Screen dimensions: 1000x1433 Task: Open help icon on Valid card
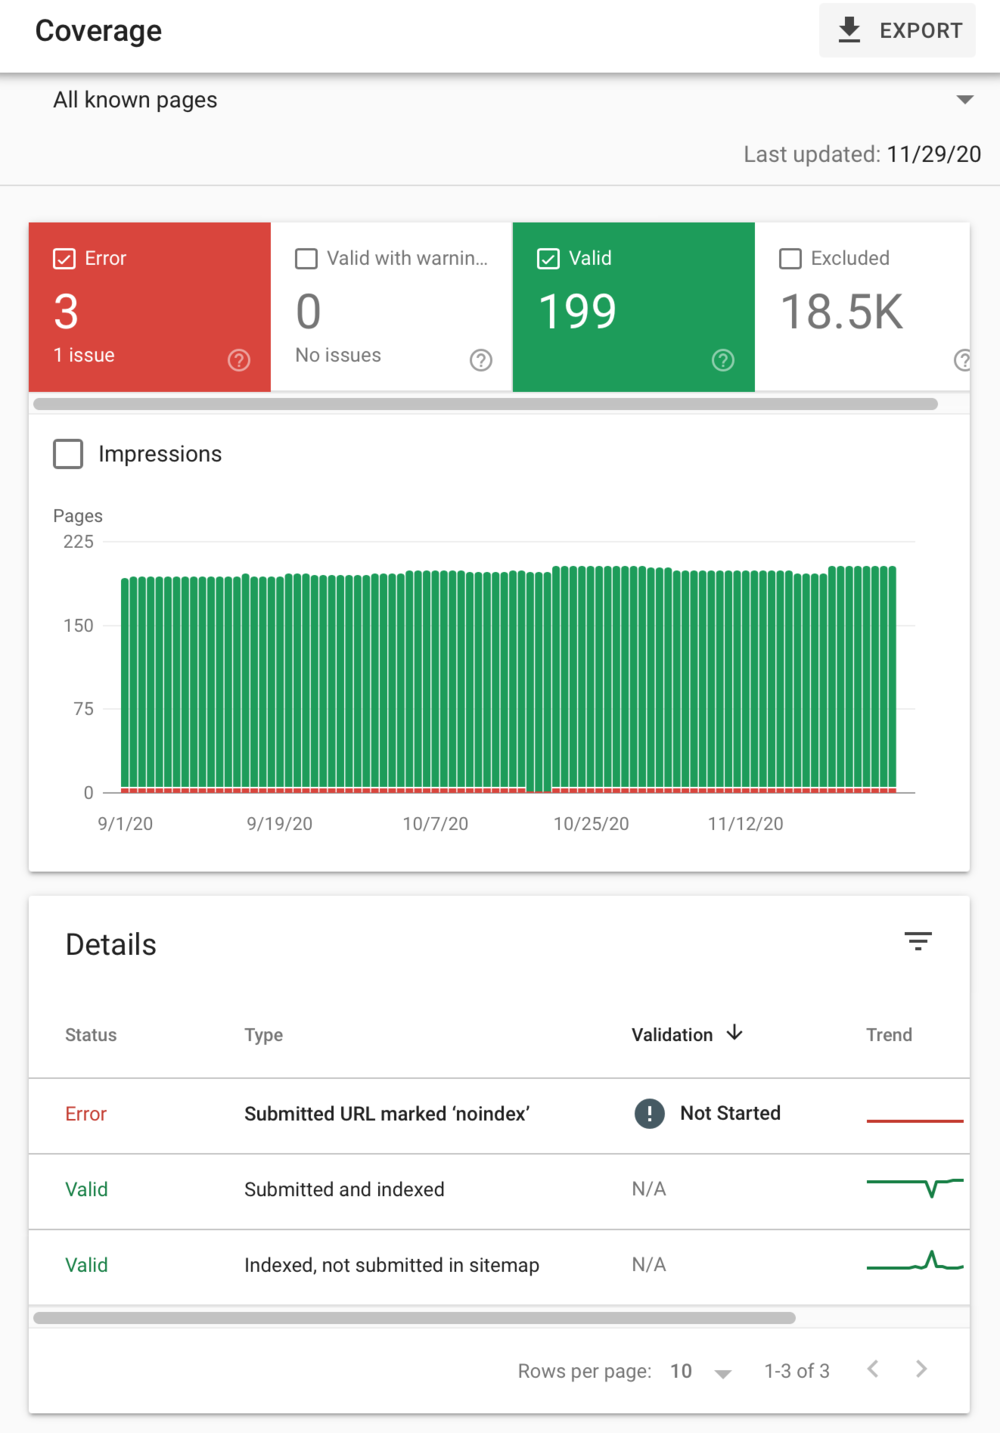723,360
